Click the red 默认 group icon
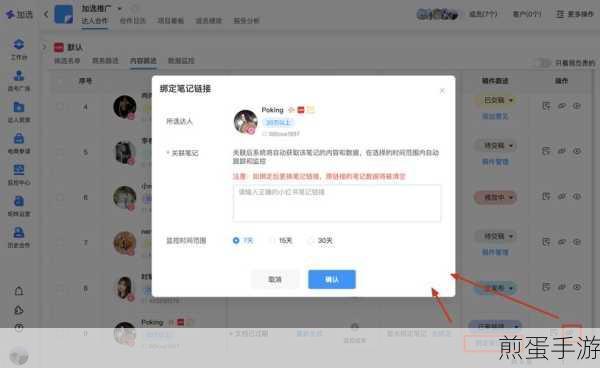The width and height of the screenshot is (600, 368). point(59,47)
